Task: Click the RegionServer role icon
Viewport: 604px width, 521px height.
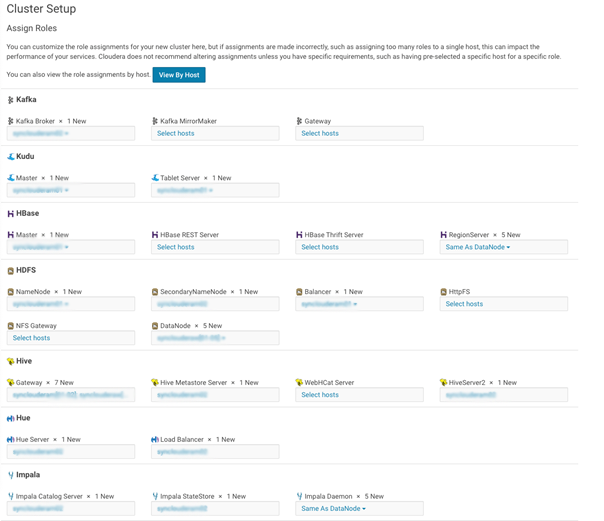Action: coord(444,235)
